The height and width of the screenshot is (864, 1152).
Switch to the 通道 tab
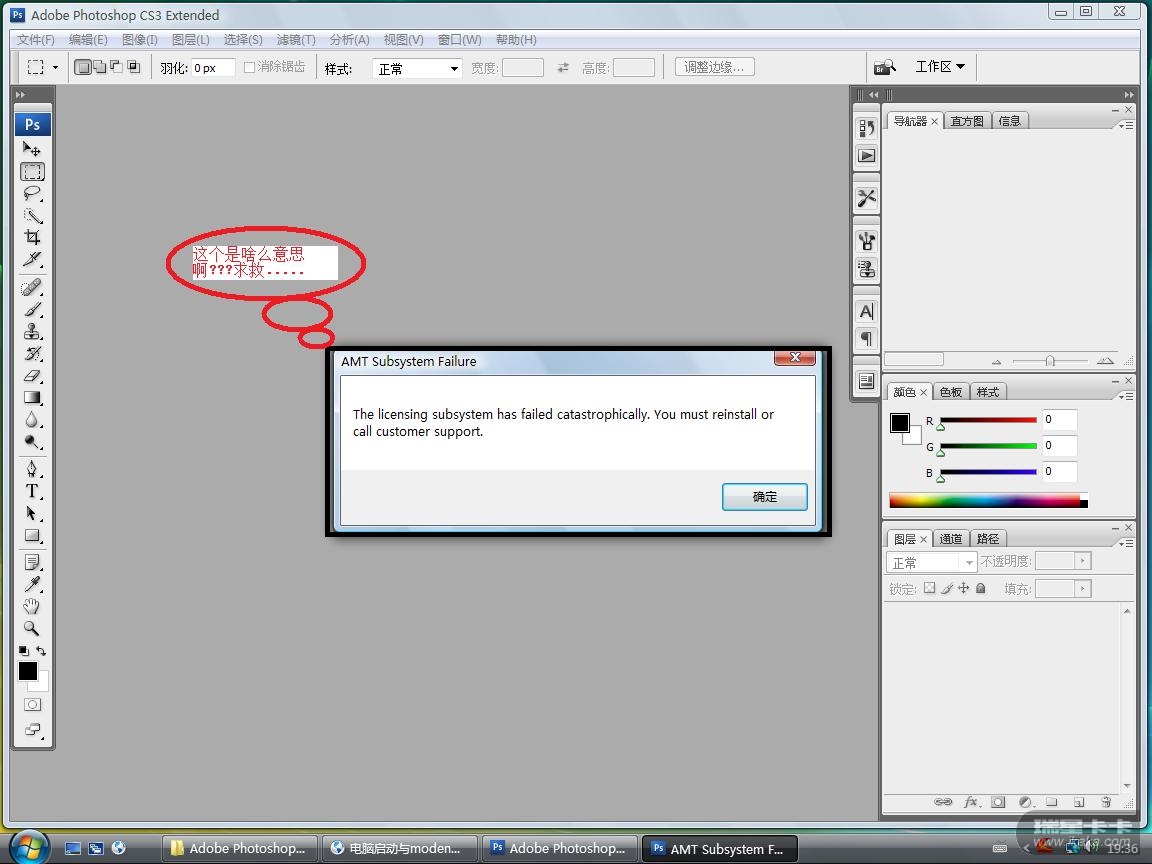tap(951, 539)
